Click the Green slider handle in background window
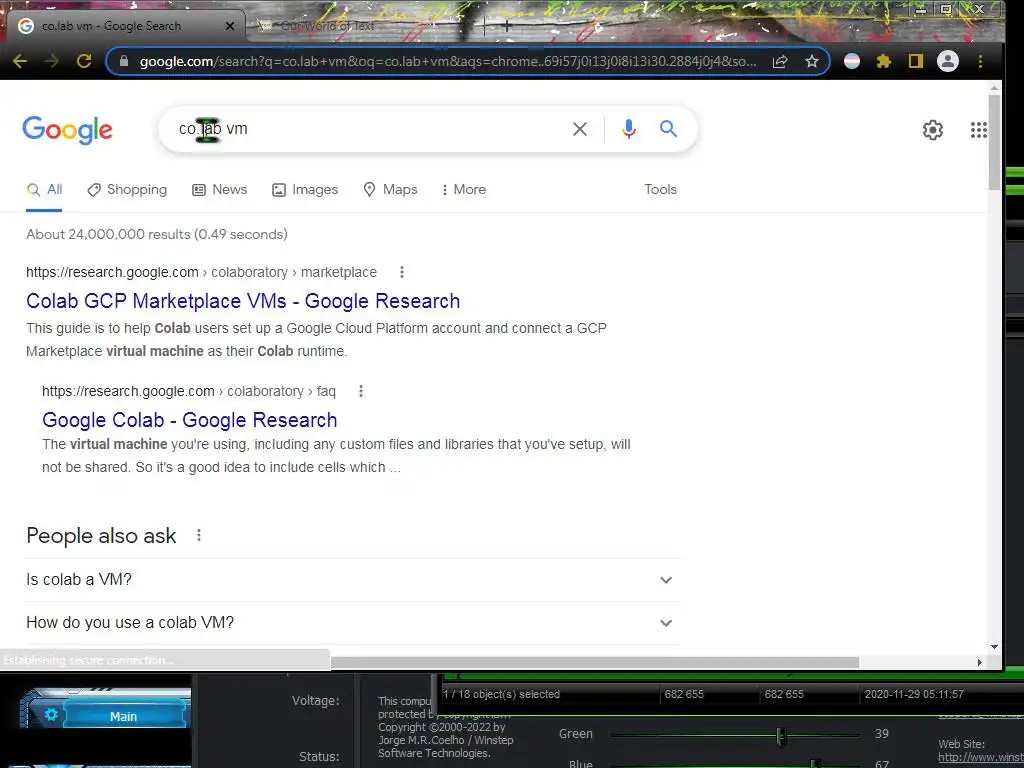1024x768 pixels. pos(780,736)
